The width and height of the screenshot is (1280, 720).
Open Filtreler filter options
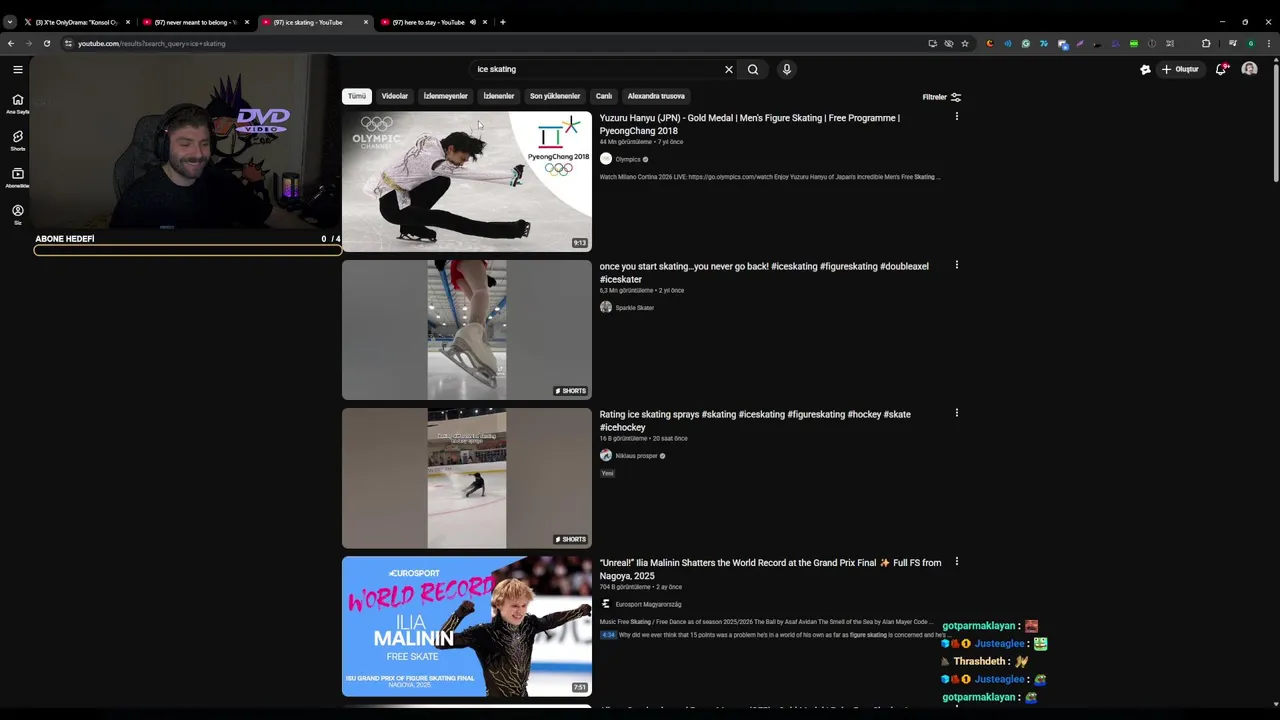click(x=941, y=97)
